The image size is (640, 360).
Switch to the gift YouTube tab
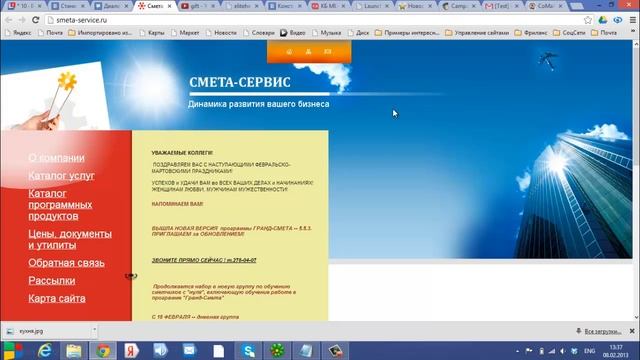198,6
